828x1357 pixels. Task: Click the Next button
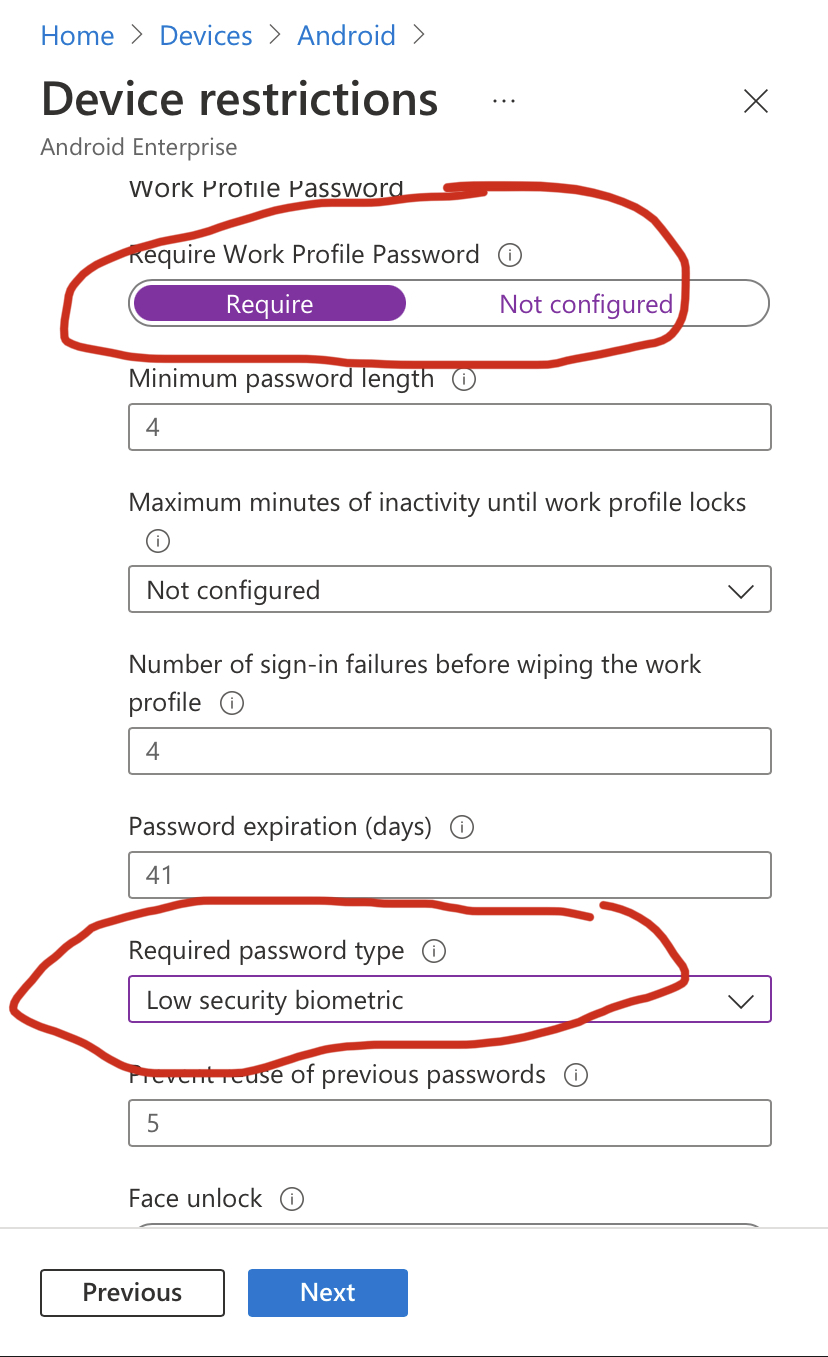pos(327,1292)
